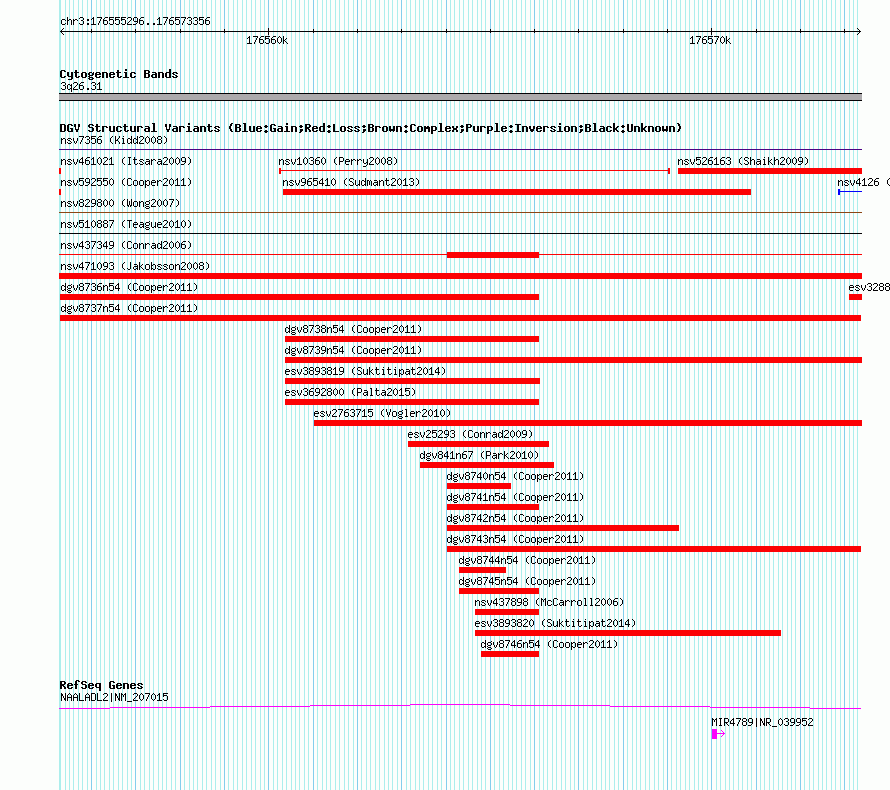Image resolution: width=890 pixels, height=790 pixels.
Task: Click the DGV Structural Variants track title
Action: coord(370,128)
